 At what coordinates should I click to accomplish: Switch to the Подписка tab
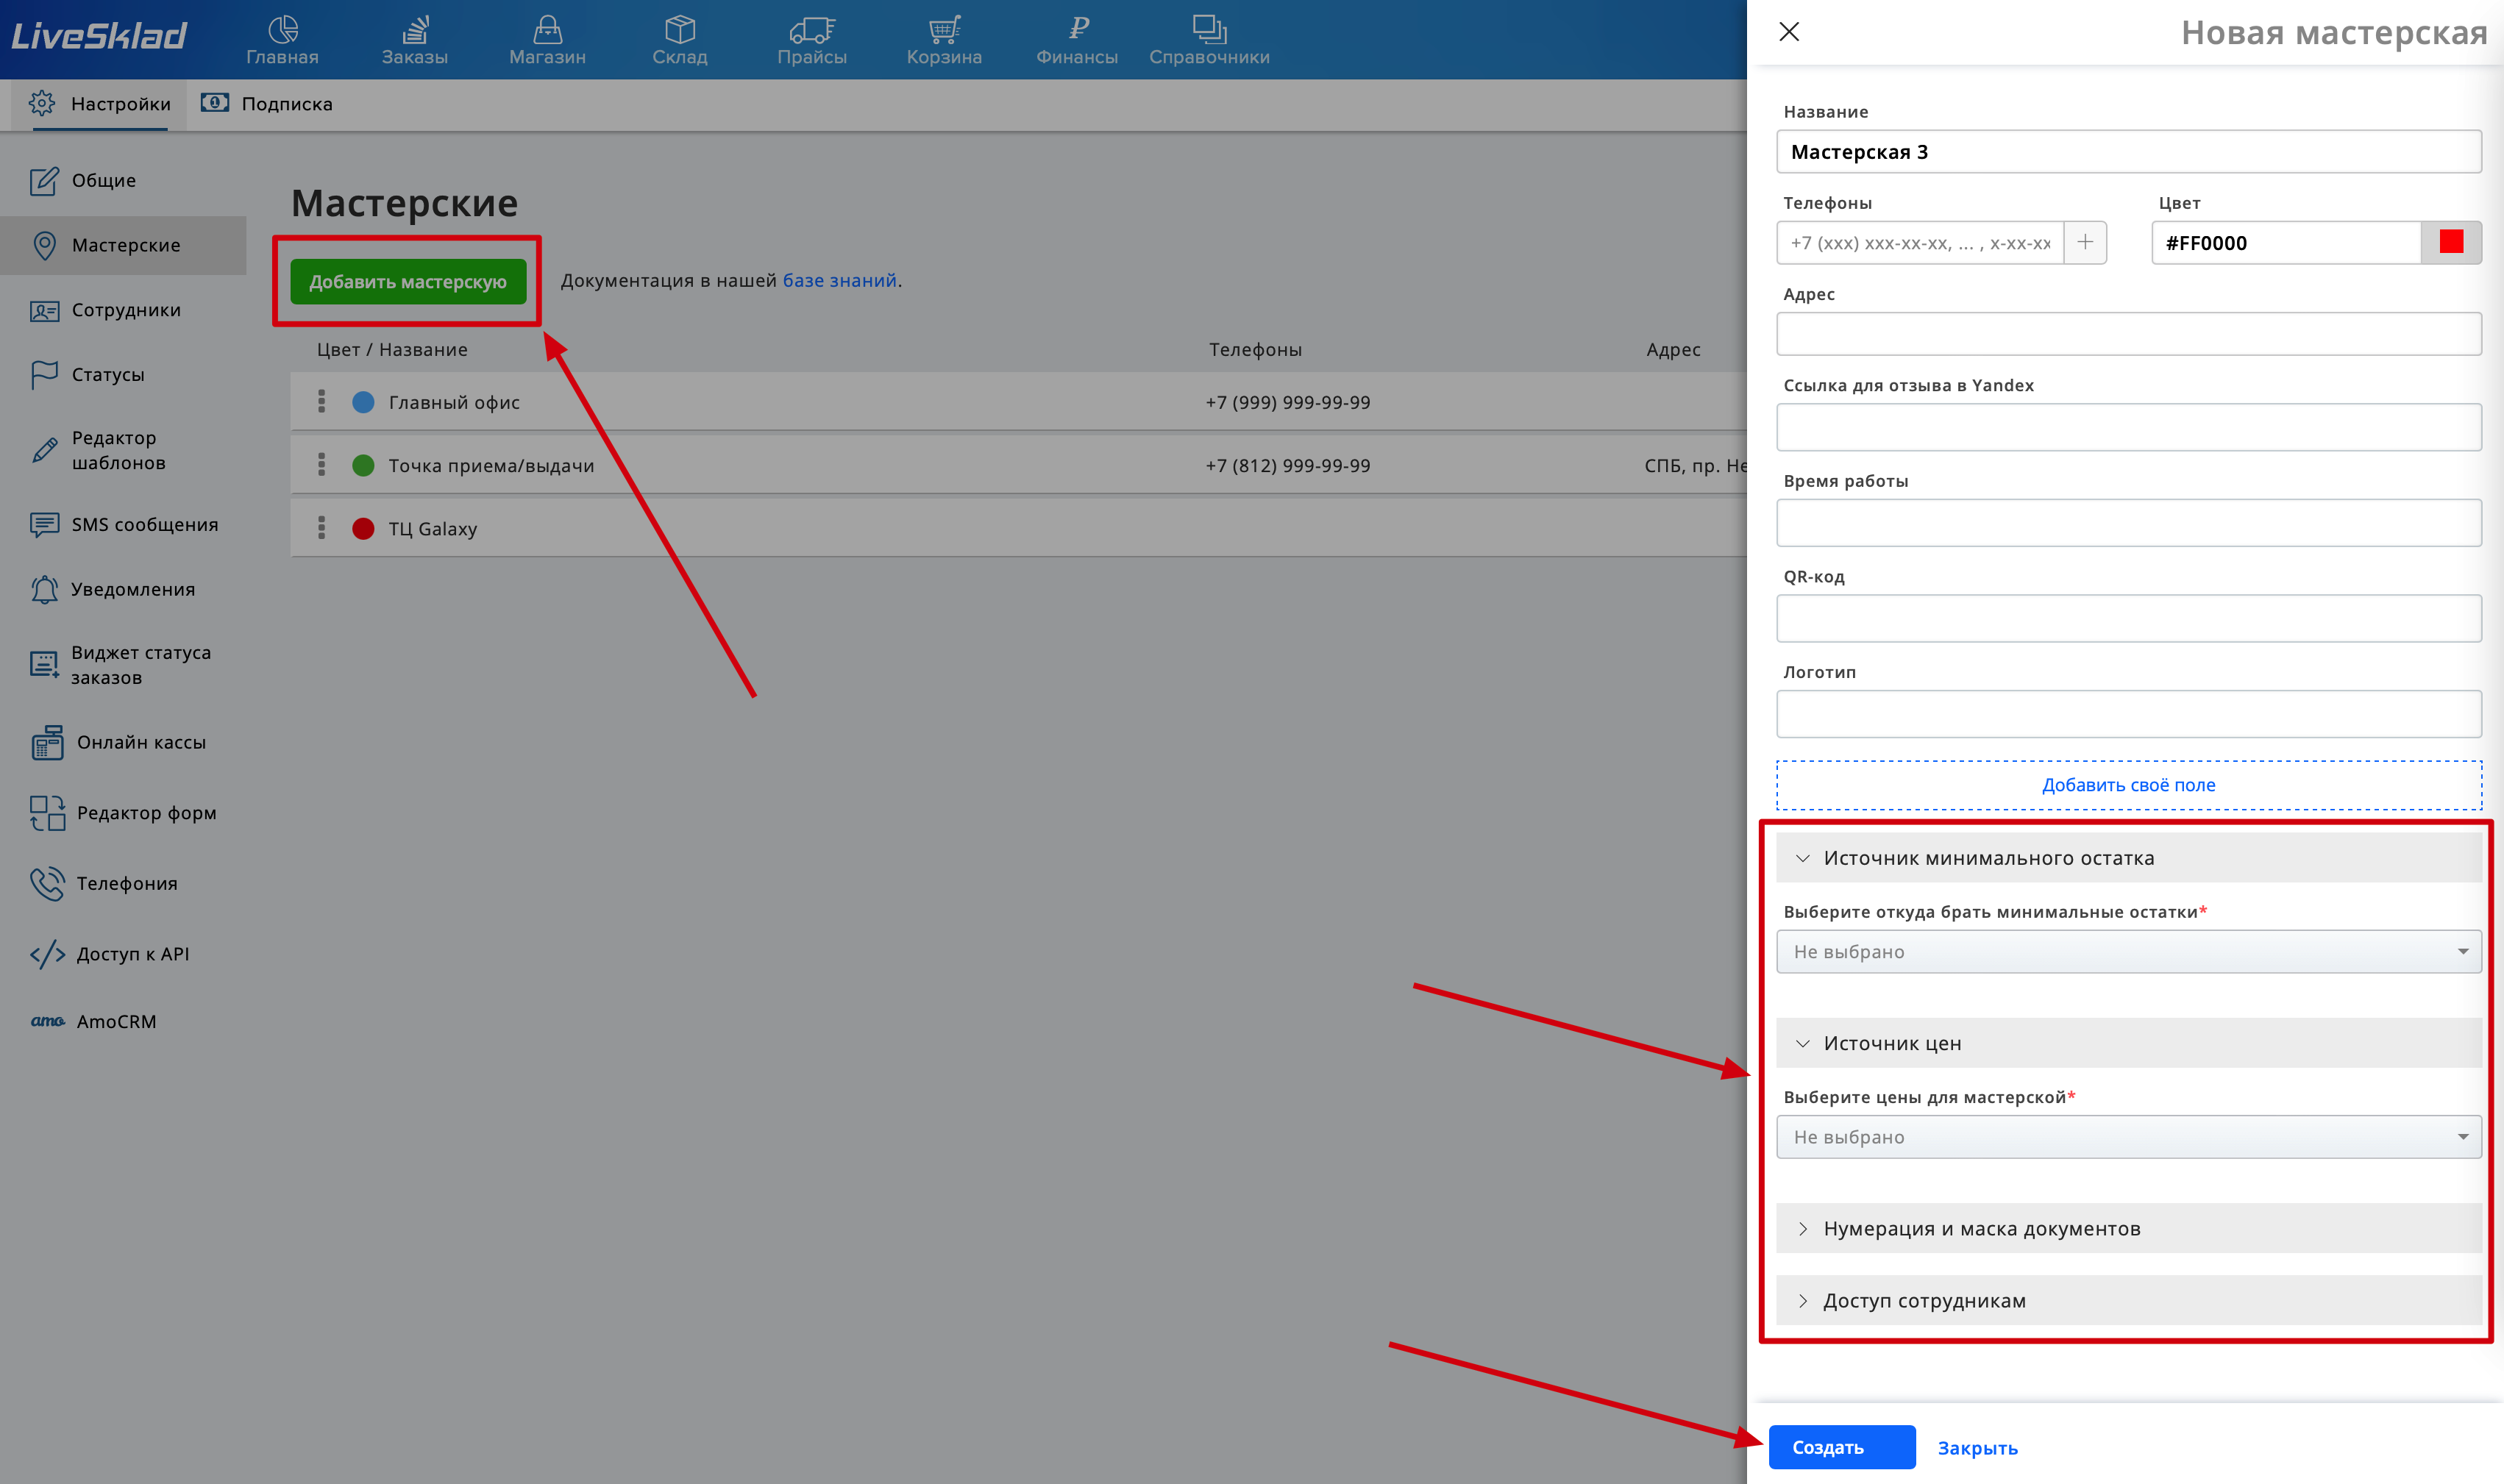pyautogui.click(x=267, y=104)
